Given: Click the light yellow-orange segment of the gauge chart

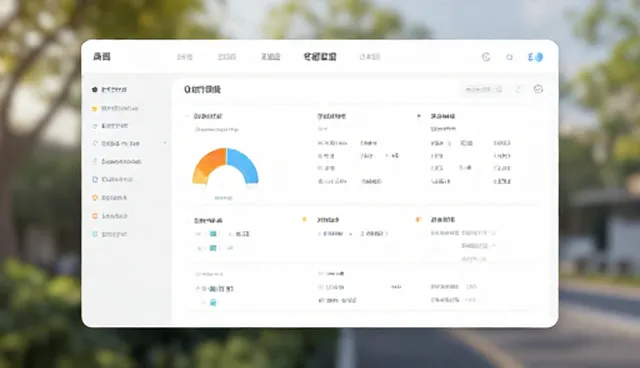Looking at the screenshot, I should (199, 177).
